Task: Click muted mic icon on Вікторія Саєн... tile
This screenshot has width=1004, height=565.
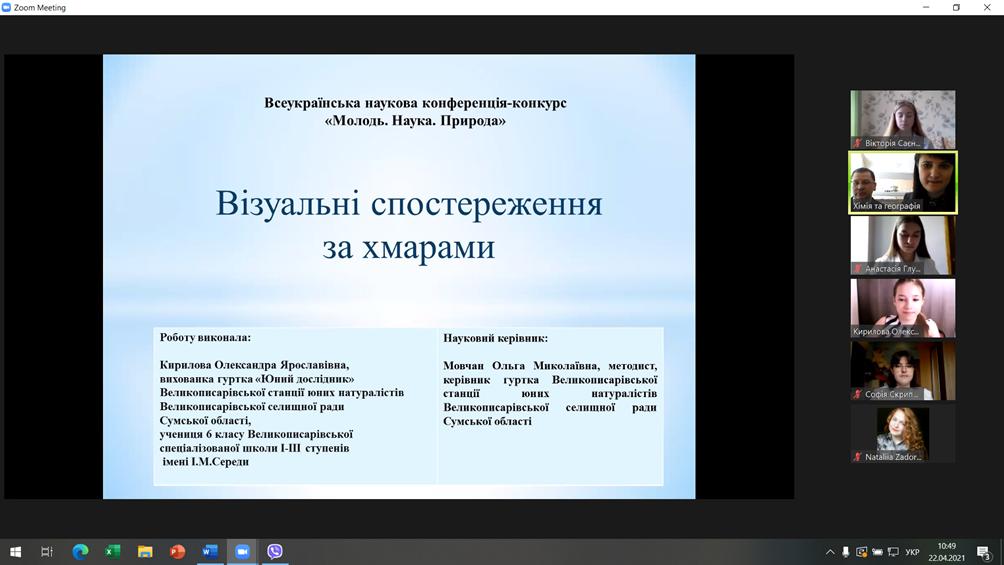Action: click(857, 143)
